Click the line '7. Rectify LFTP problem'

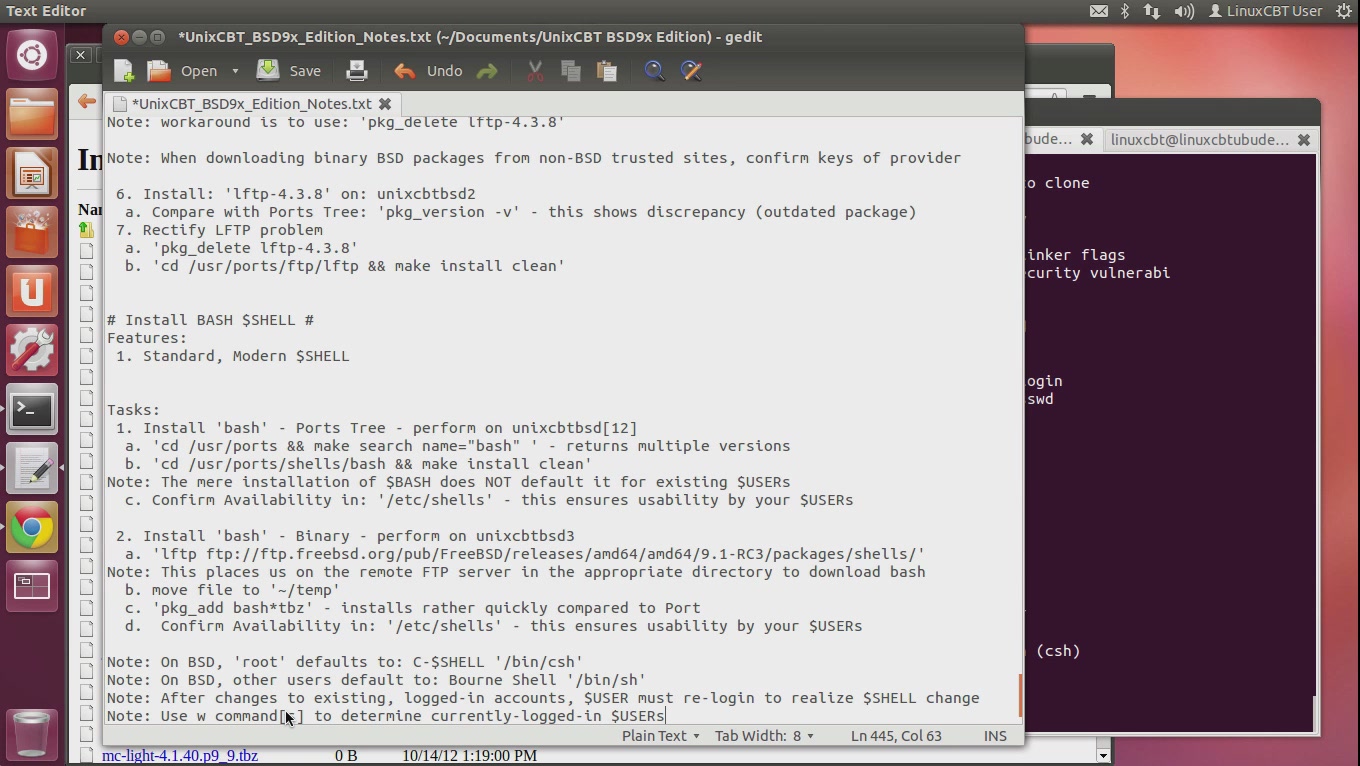pos(219,230)
